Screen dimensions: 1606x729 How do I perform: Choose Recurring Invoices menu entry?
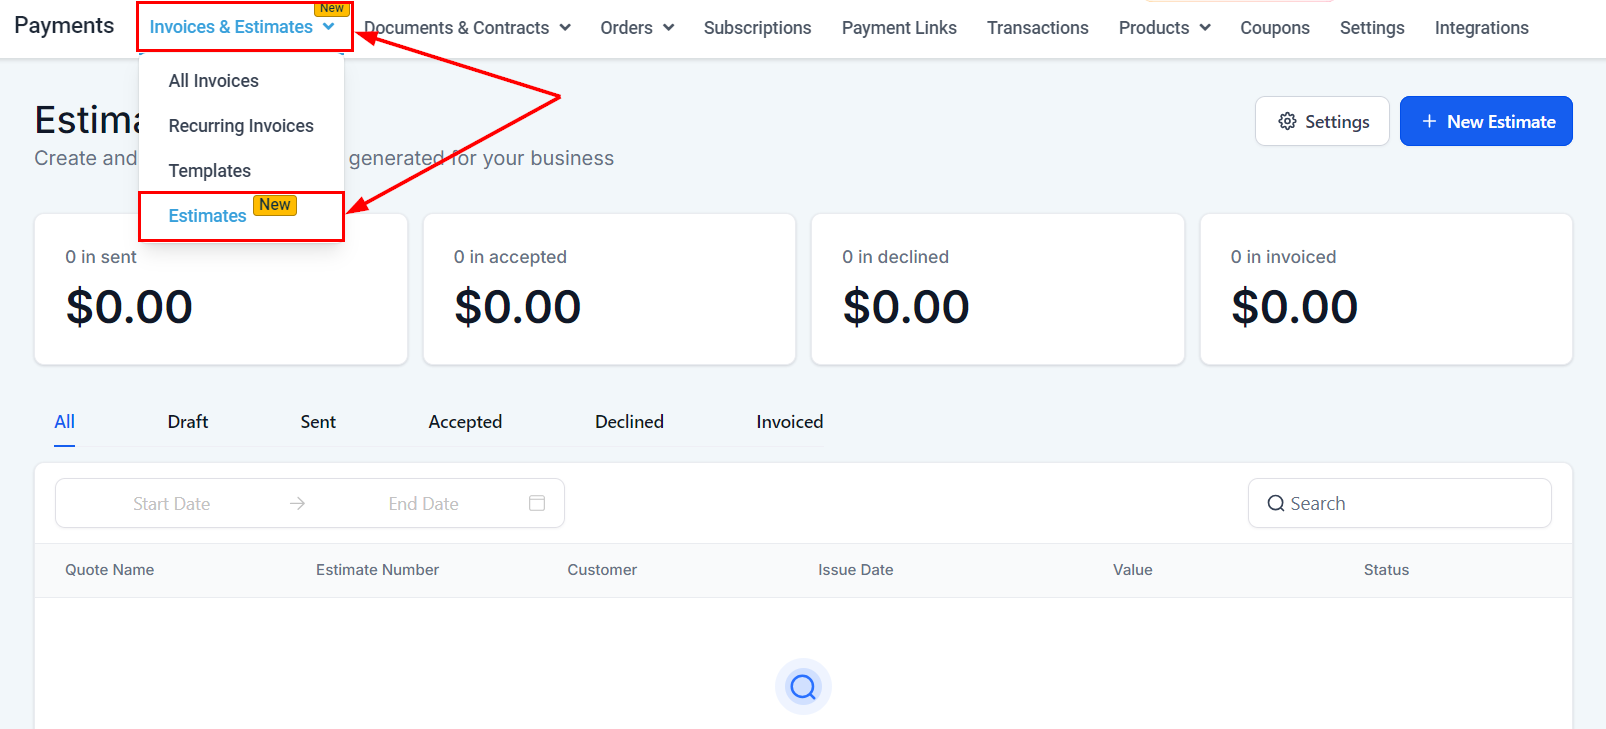tap(241, 126)
